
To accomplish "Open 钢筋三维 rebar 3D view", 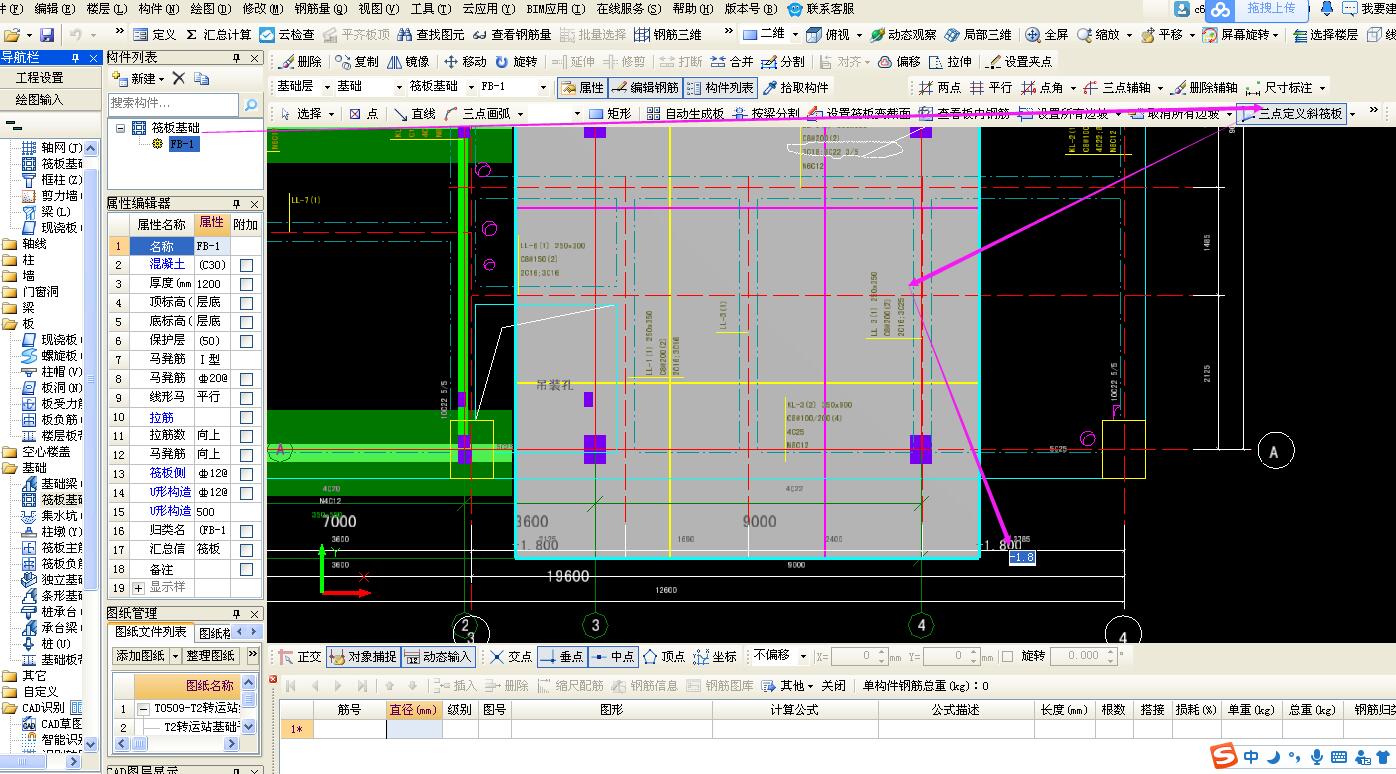I will tap(667, 34).
